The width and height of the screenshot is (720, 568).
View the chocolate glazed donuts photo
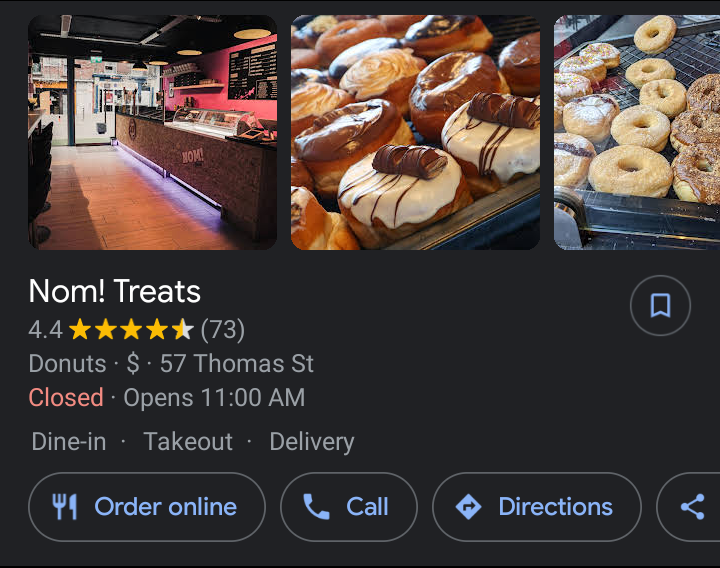[x=416, y=132]
